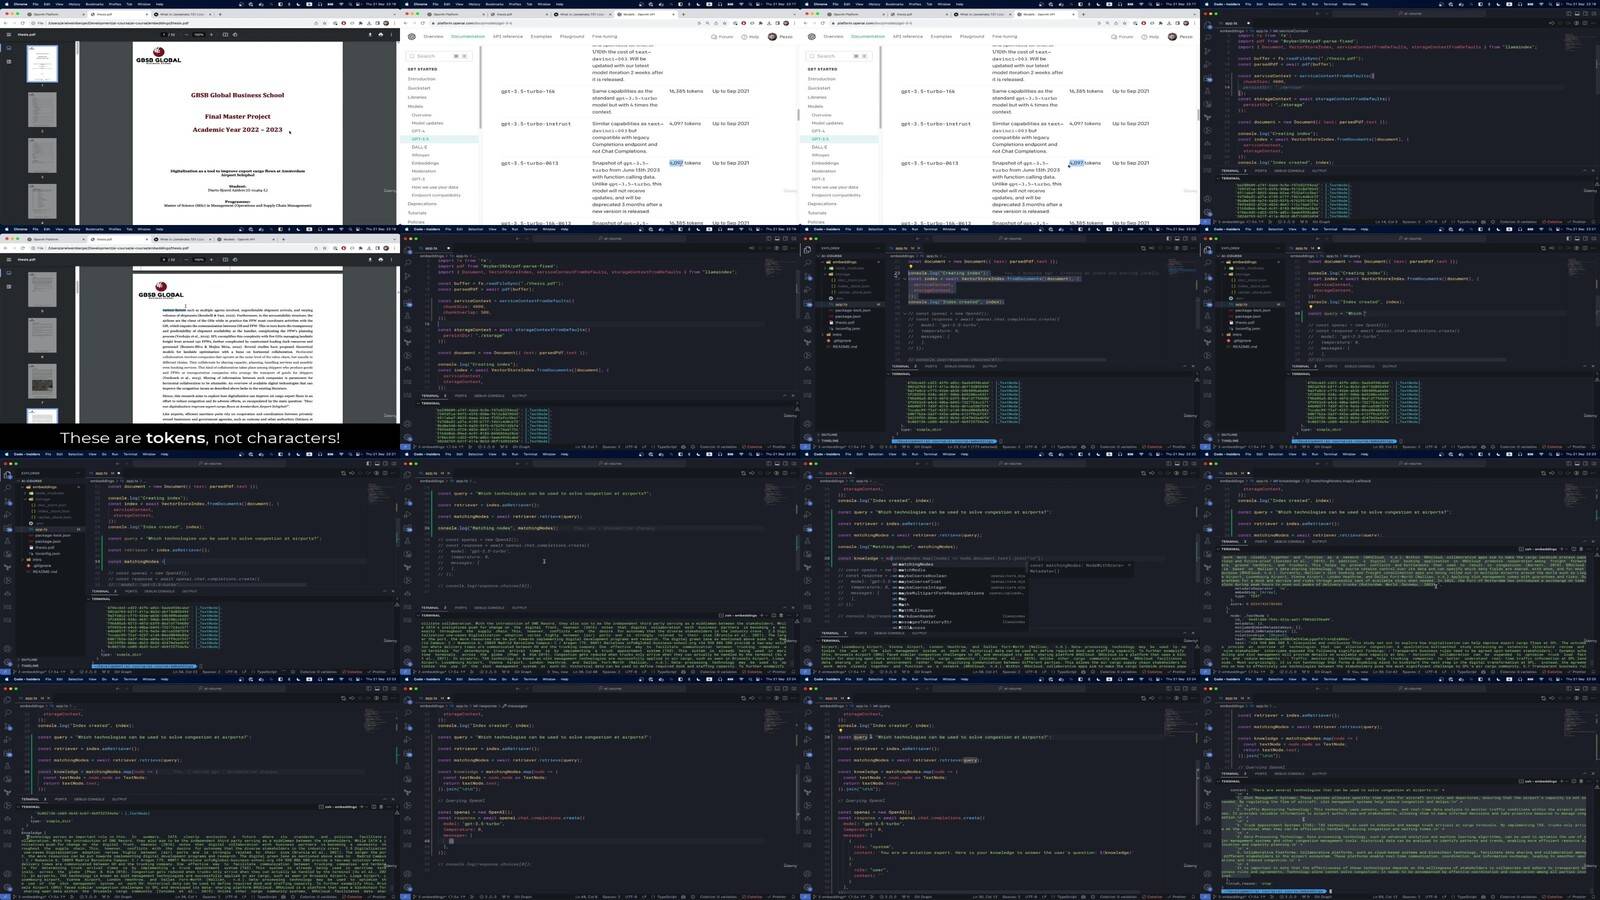Open Playground link in first OpenAI docs window
Screen dimensions: 1600x900
click(572, 36)
